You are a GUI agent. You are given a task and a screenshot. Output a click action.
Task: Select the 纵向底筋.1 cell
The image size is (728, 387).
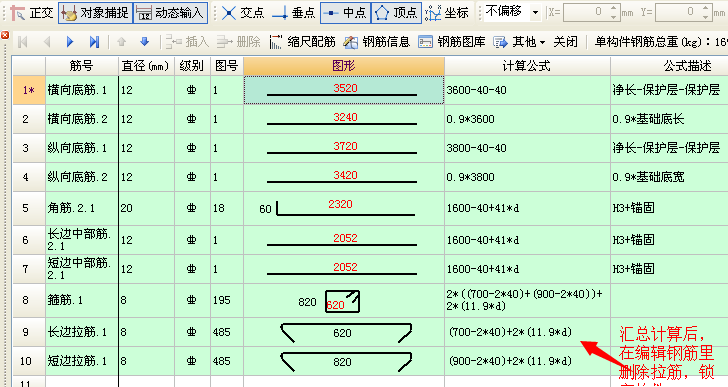(x=82, y=148)
